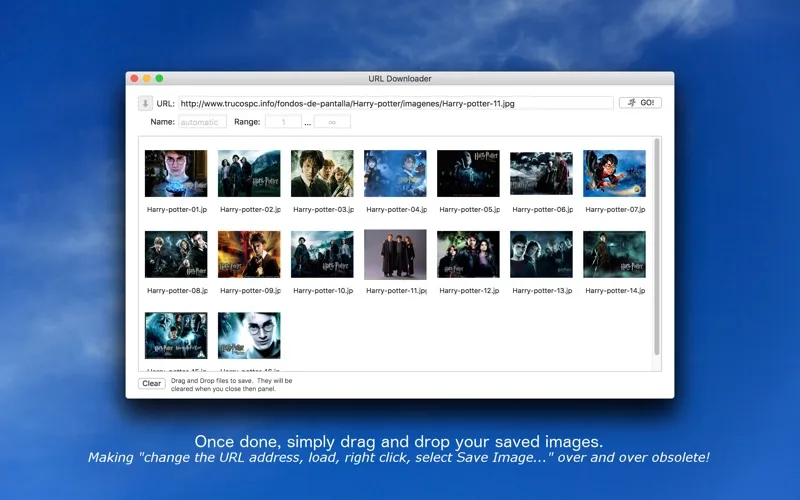Focus the URL address field
The image size is (800, 500).
point(395,103)
